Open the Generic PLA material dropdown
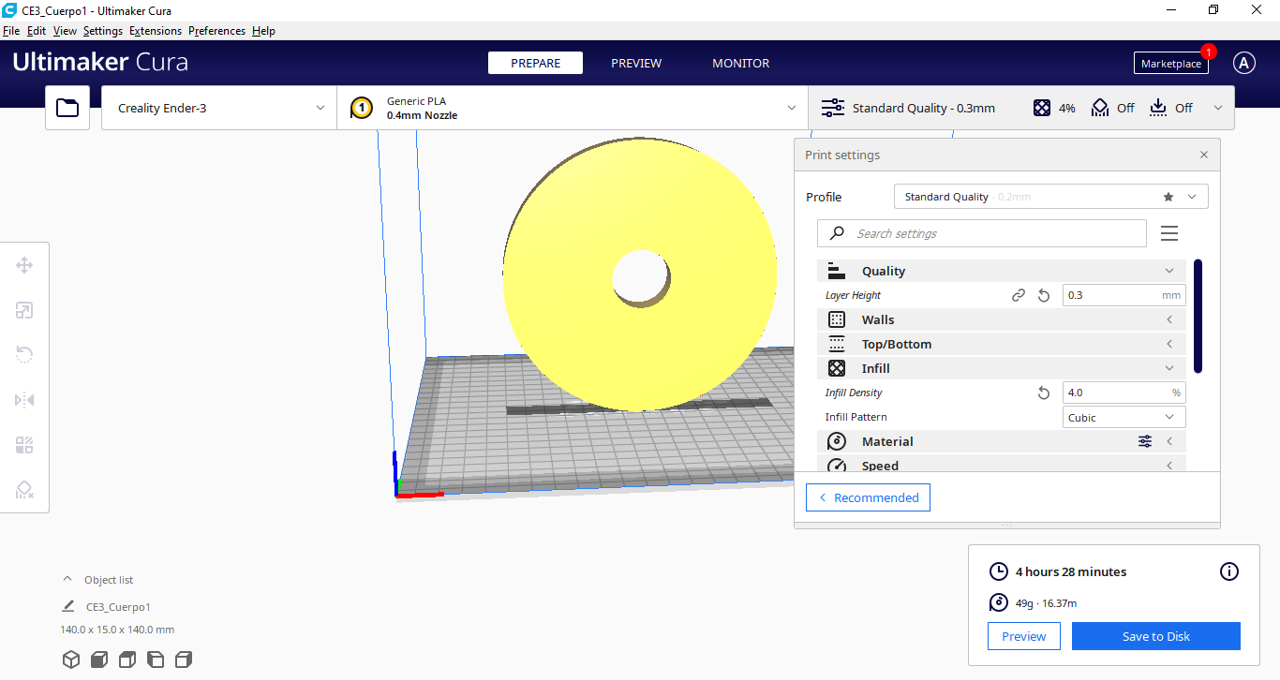 pos(573,108)
